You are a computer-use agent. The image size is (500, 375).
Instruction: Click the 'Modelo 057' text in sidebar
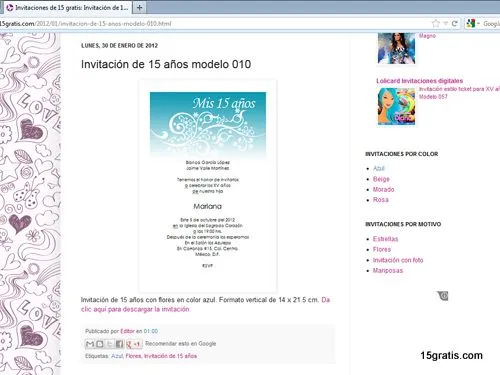point(433,97)
